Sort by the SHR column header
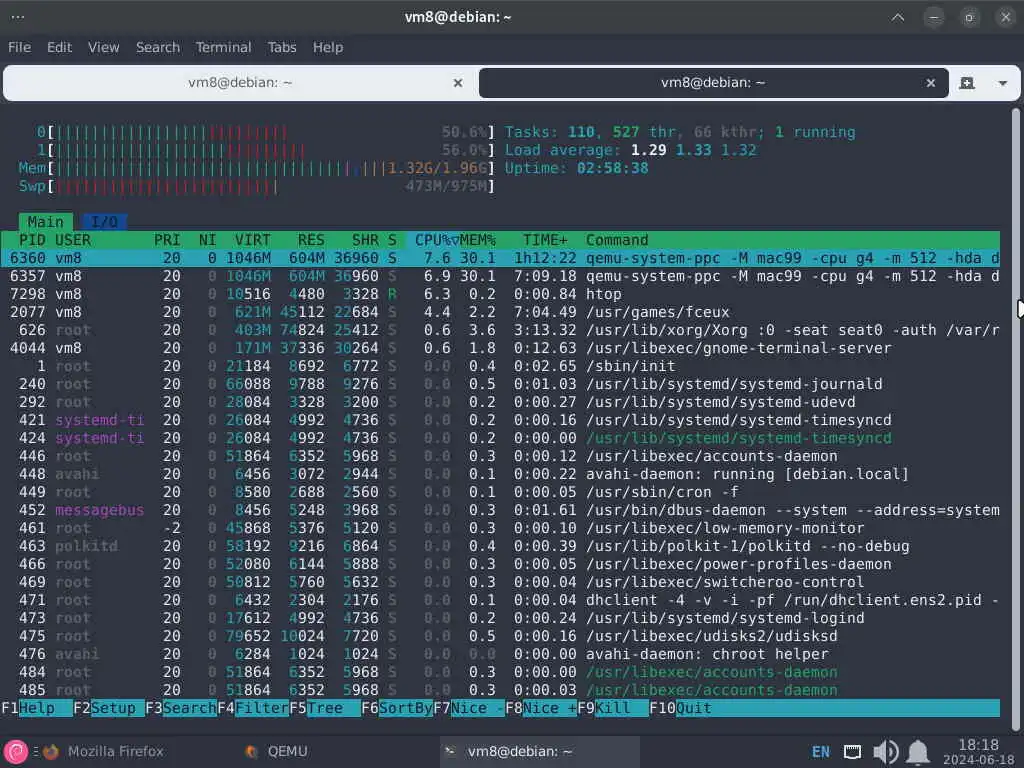This screenshot has height=768, width=1024. (x=365, y=240)
